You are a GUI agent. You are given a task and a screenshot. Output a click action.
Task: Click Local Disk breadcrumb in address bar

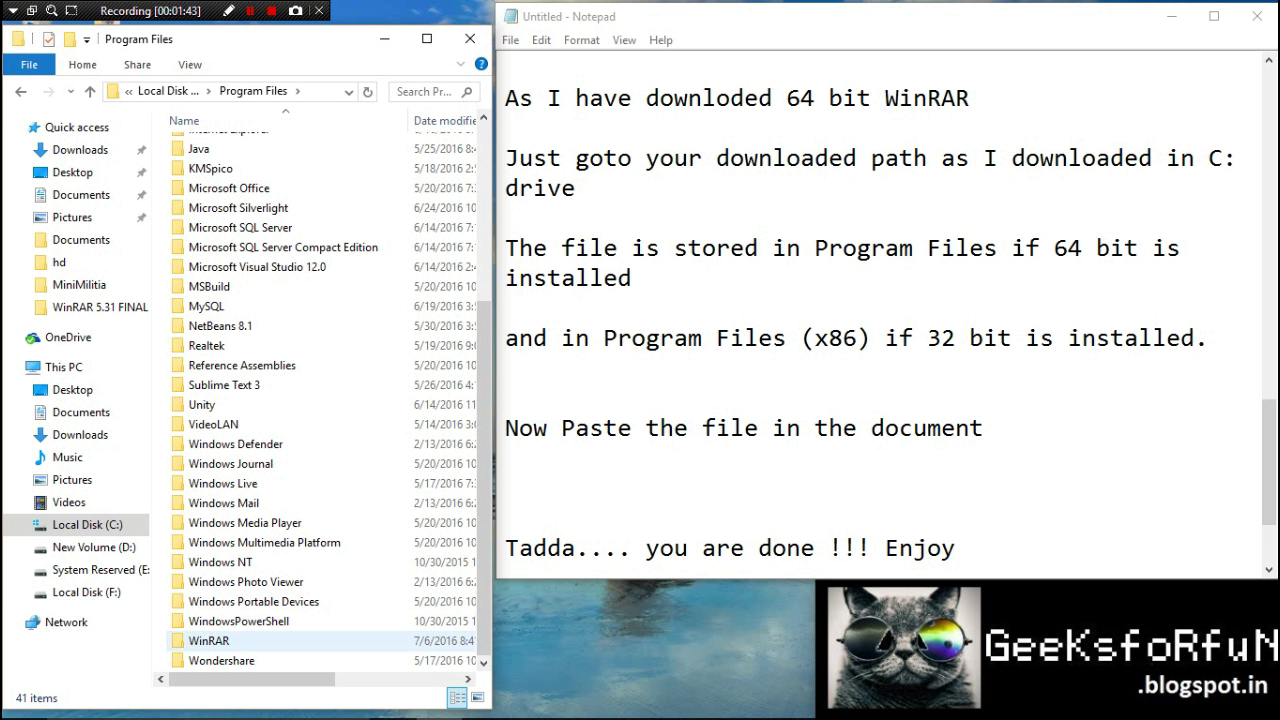point(168,91)
